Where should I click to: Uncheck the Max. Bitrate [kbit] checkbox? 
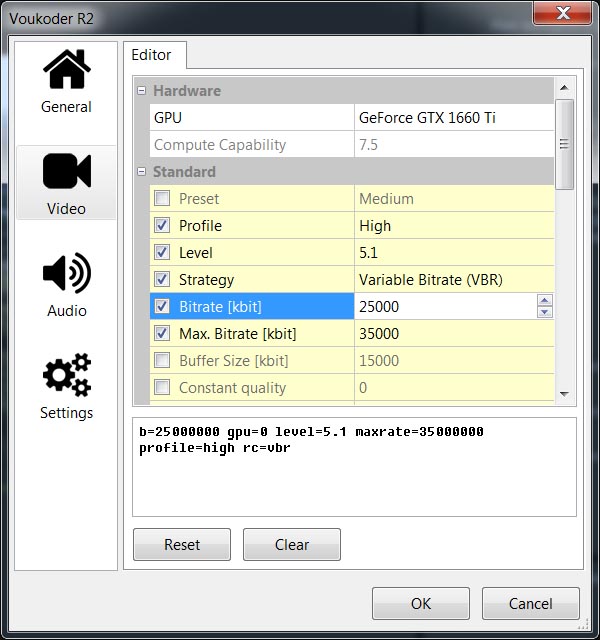click(162, 333)
